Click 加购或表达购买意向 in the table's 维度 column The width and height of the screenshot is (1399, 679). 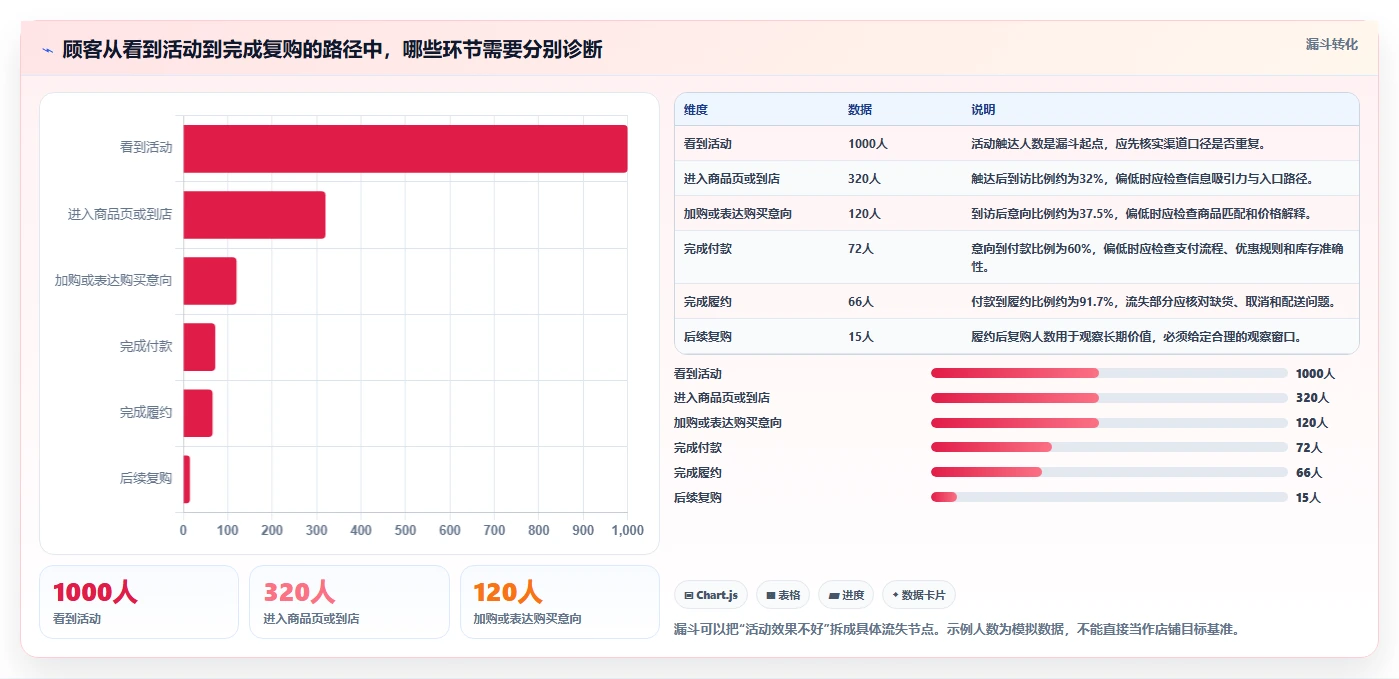click(x=738, y=214)
